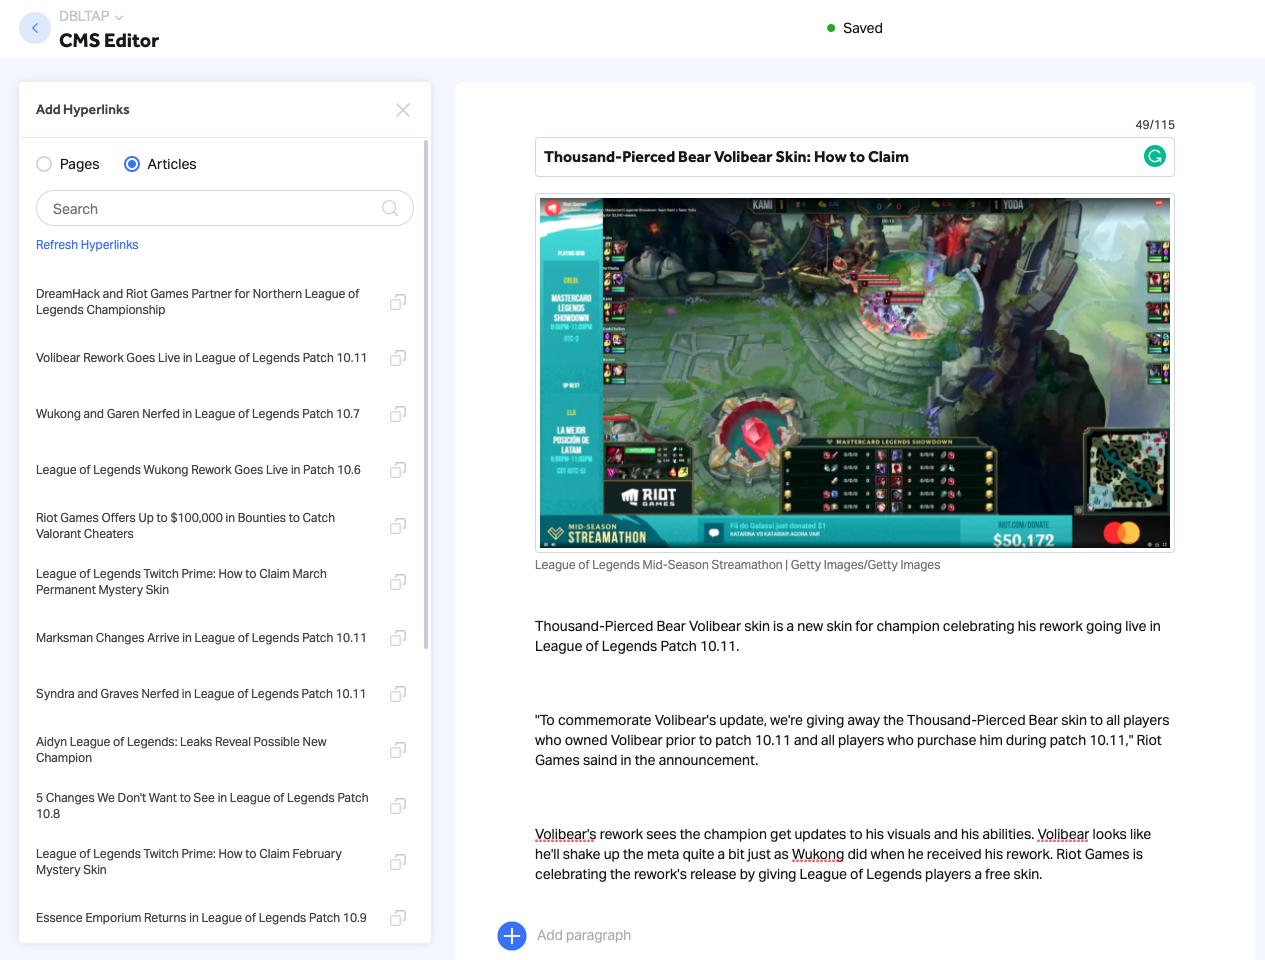Select the Pages radio button
This screenshot has width=1265, height=960.
pyautogui.click(x=44, y=164)
